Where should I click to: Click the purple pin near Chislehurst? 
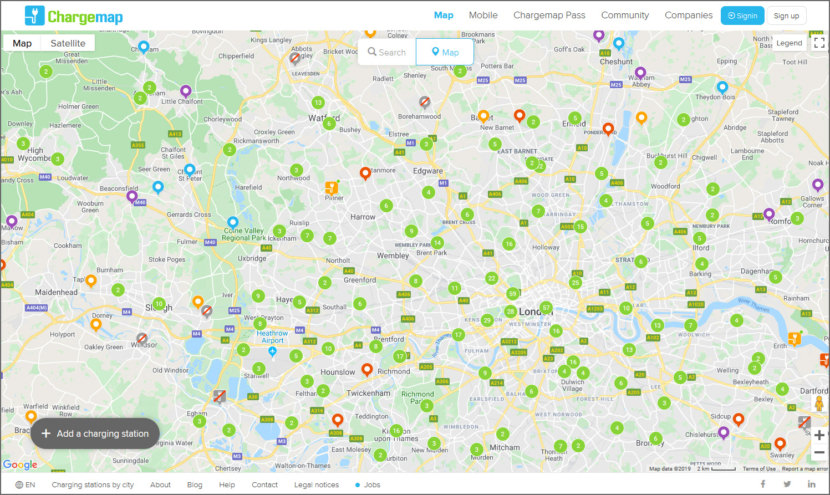723,433
